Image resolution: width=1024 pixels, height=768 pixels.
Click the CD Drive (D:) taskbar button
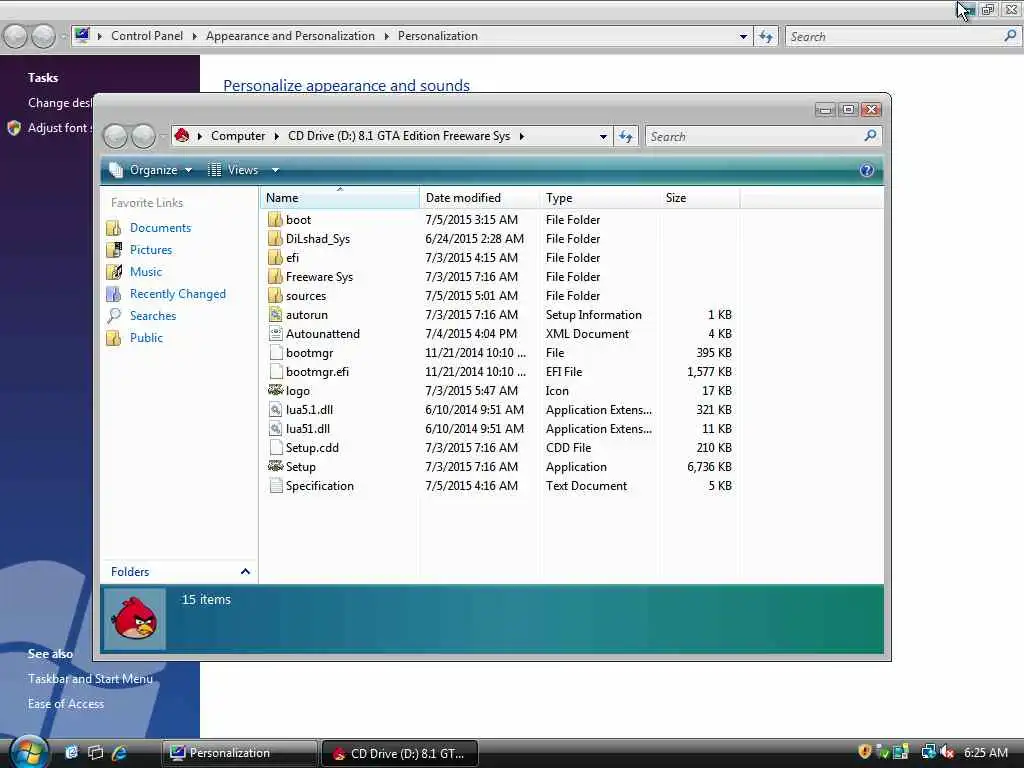(400, 753)
